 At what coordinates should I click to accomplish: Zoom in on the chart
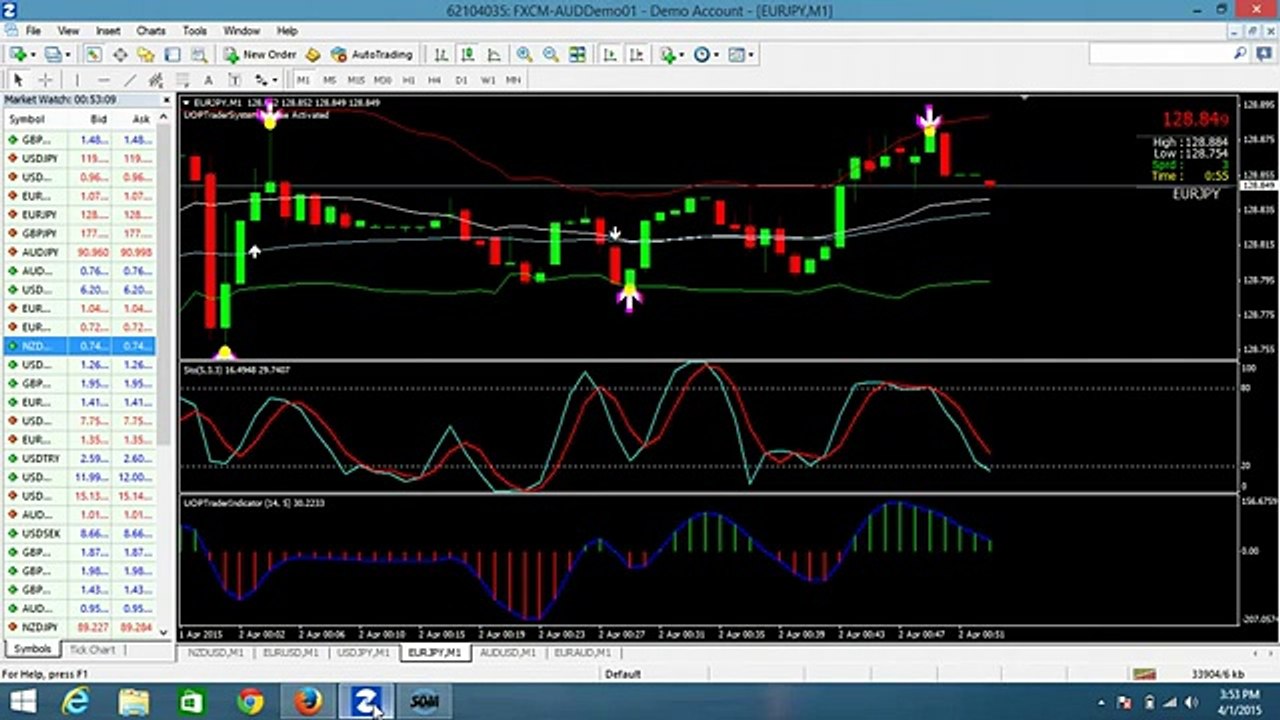524,54
